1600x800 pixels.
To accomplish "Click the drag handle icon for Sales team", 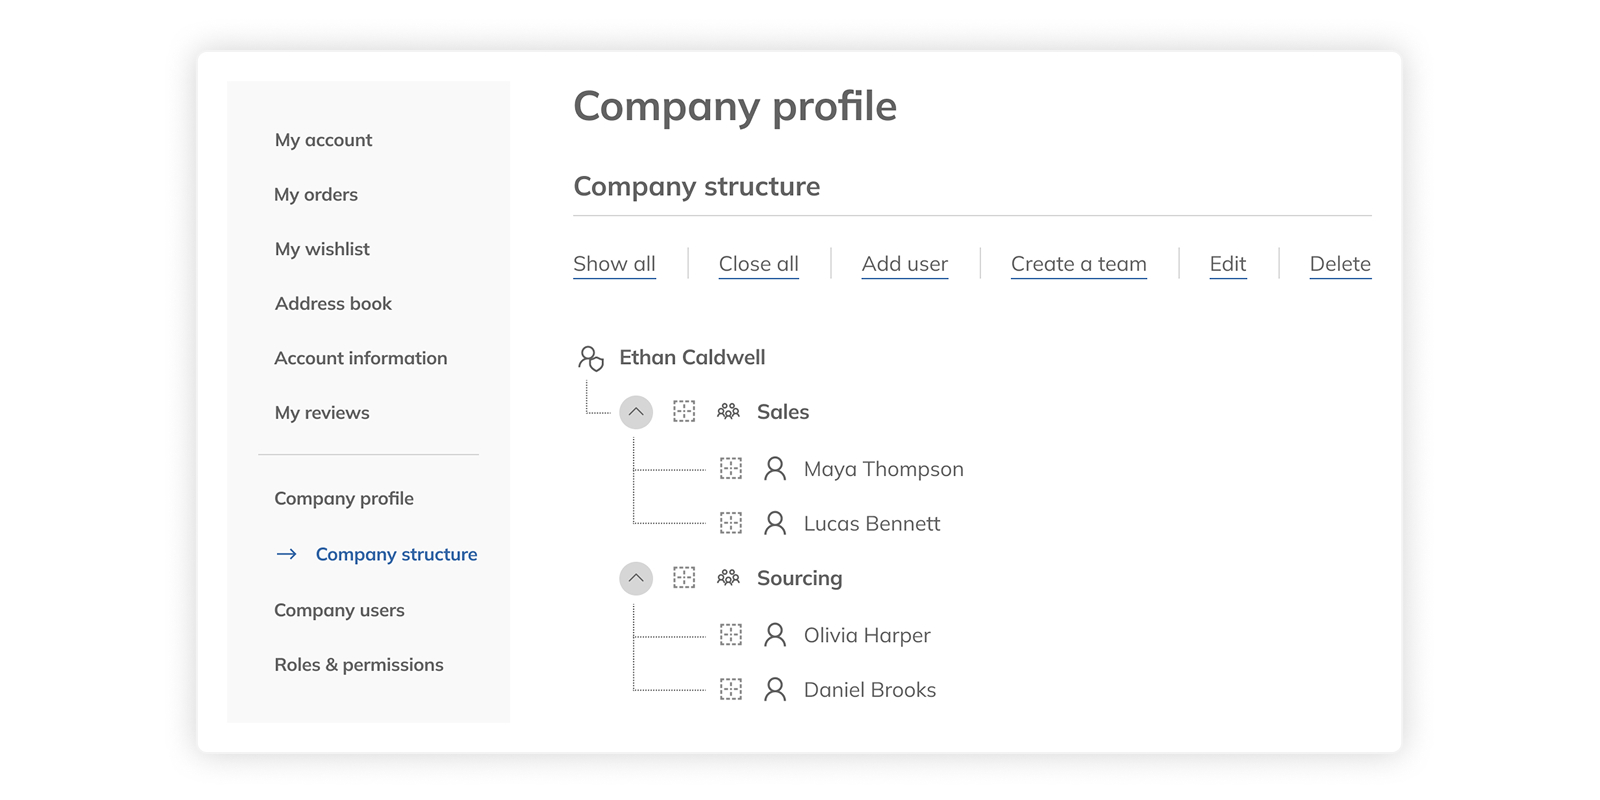I will tap(684, 412).
